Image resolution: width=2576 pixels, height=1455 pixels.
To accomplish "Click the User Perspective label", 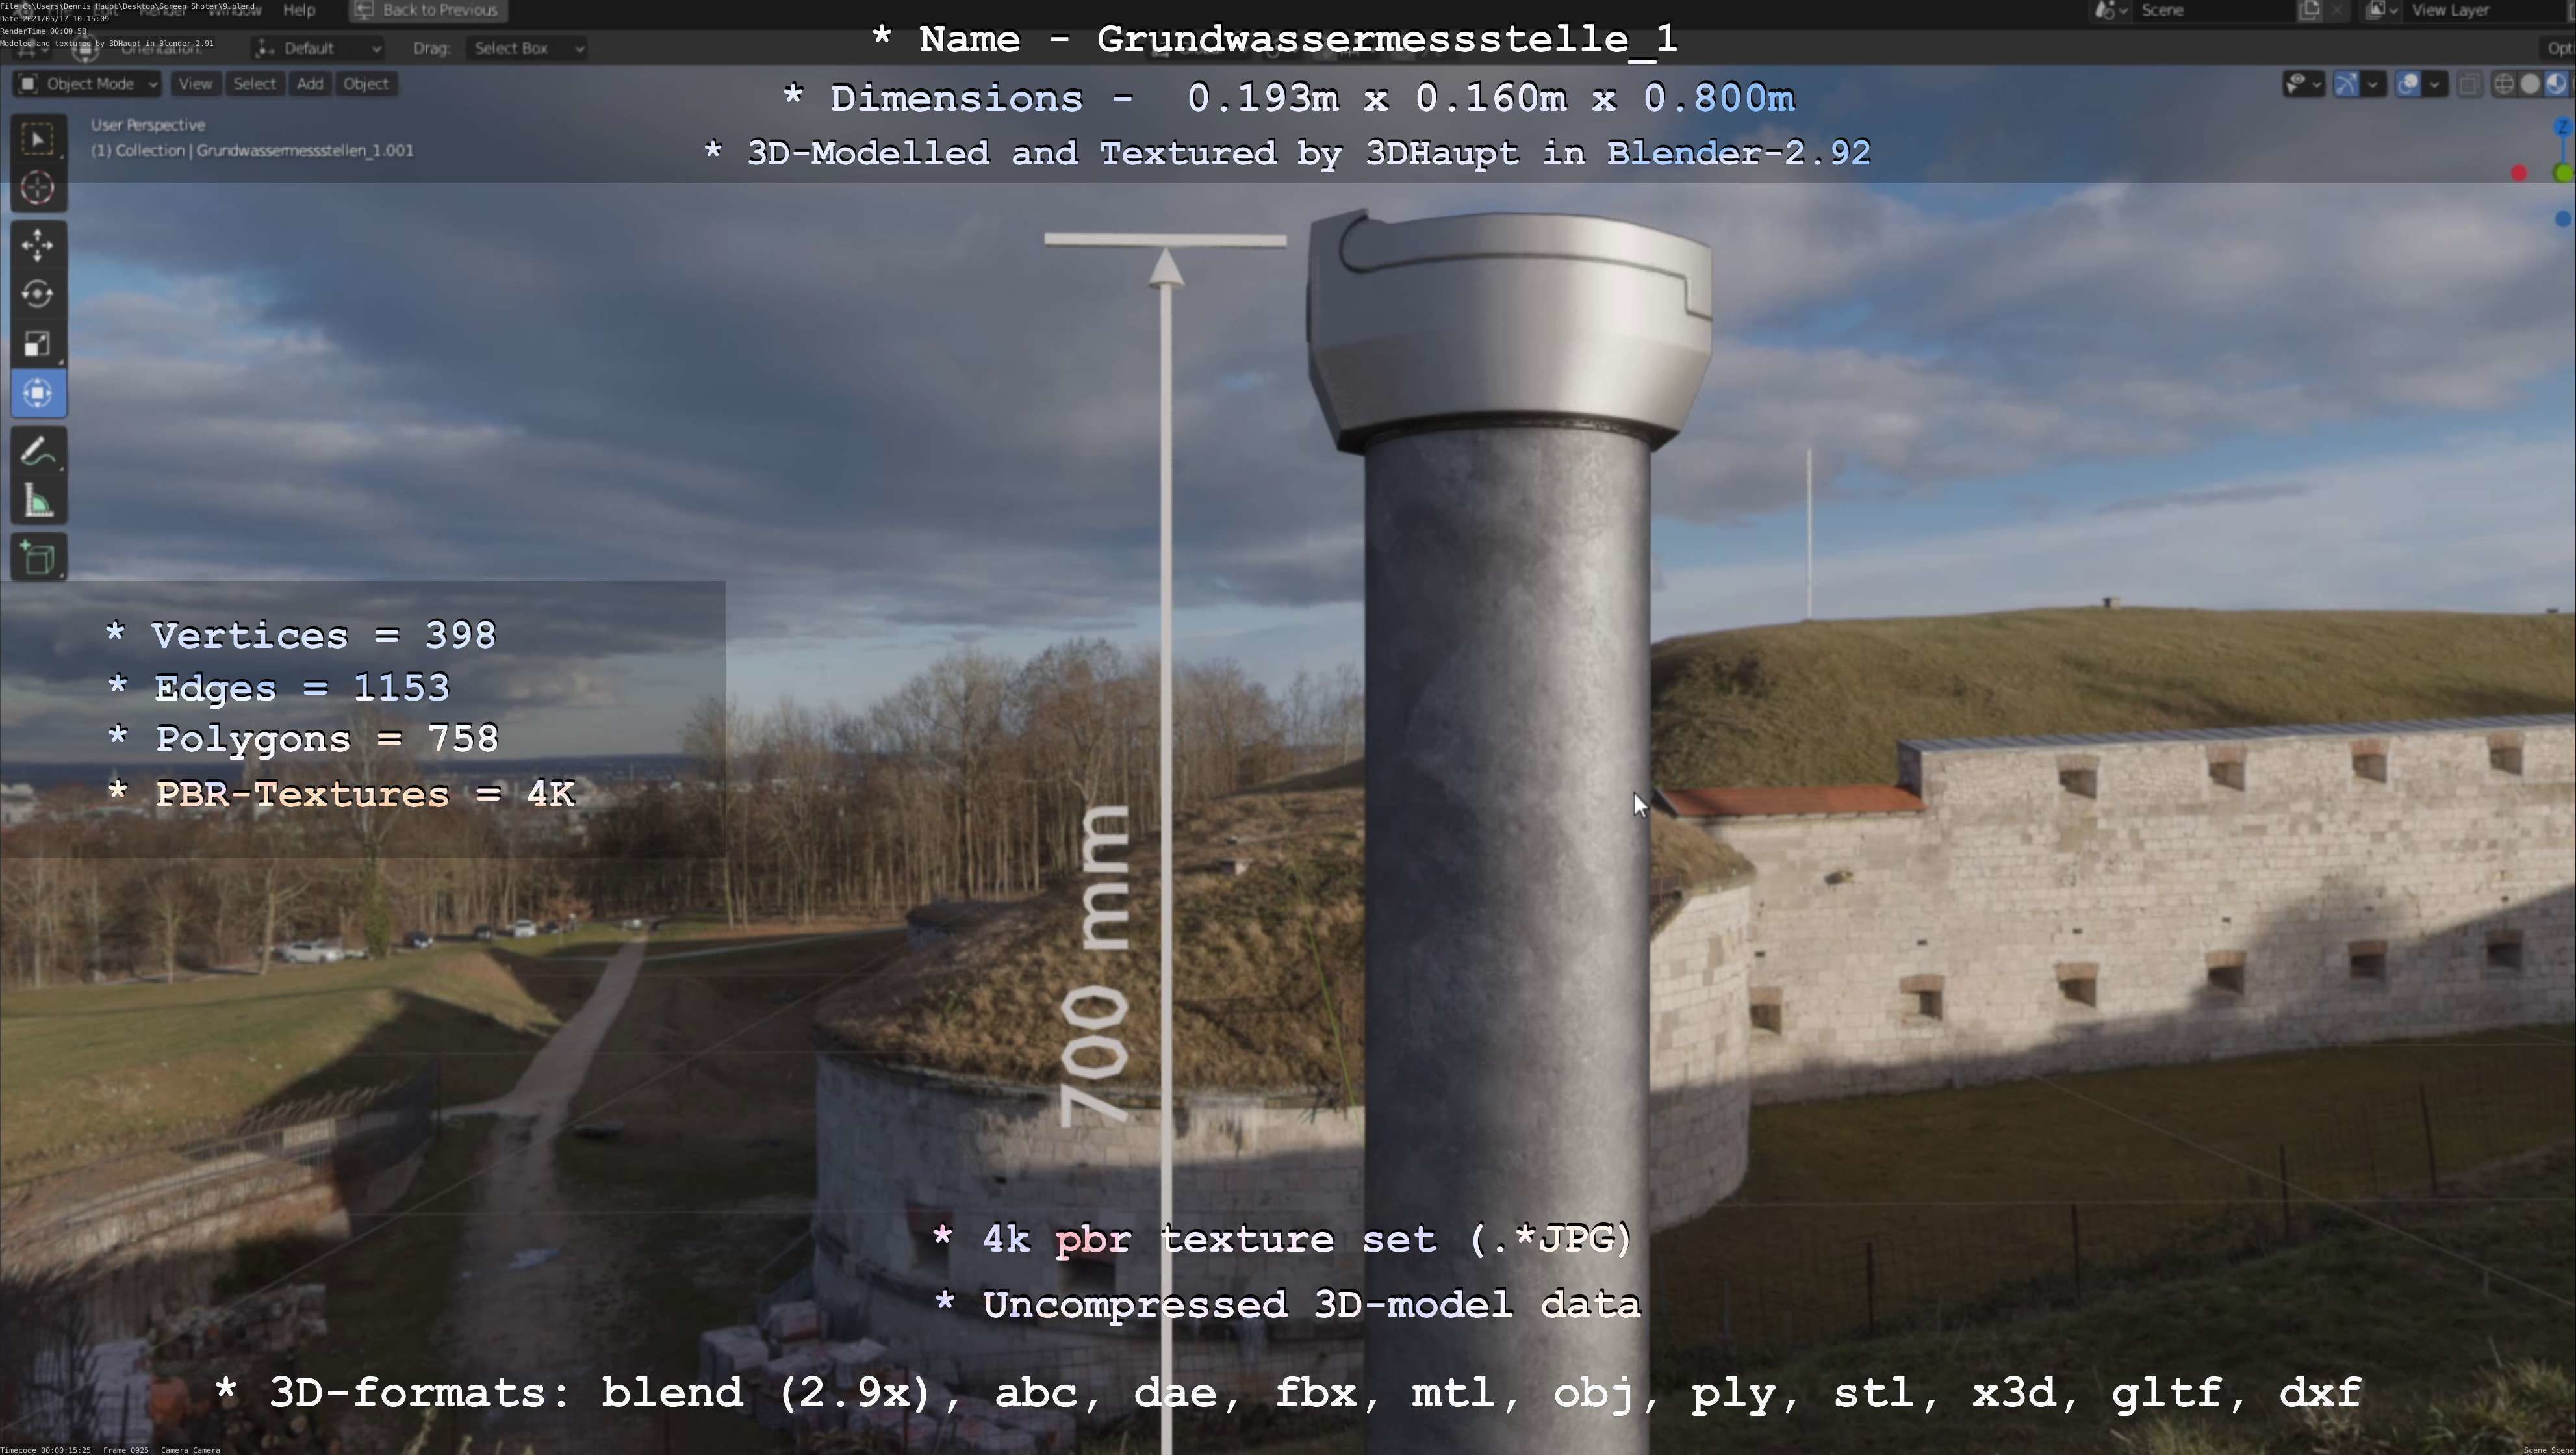I will point(148,125).
